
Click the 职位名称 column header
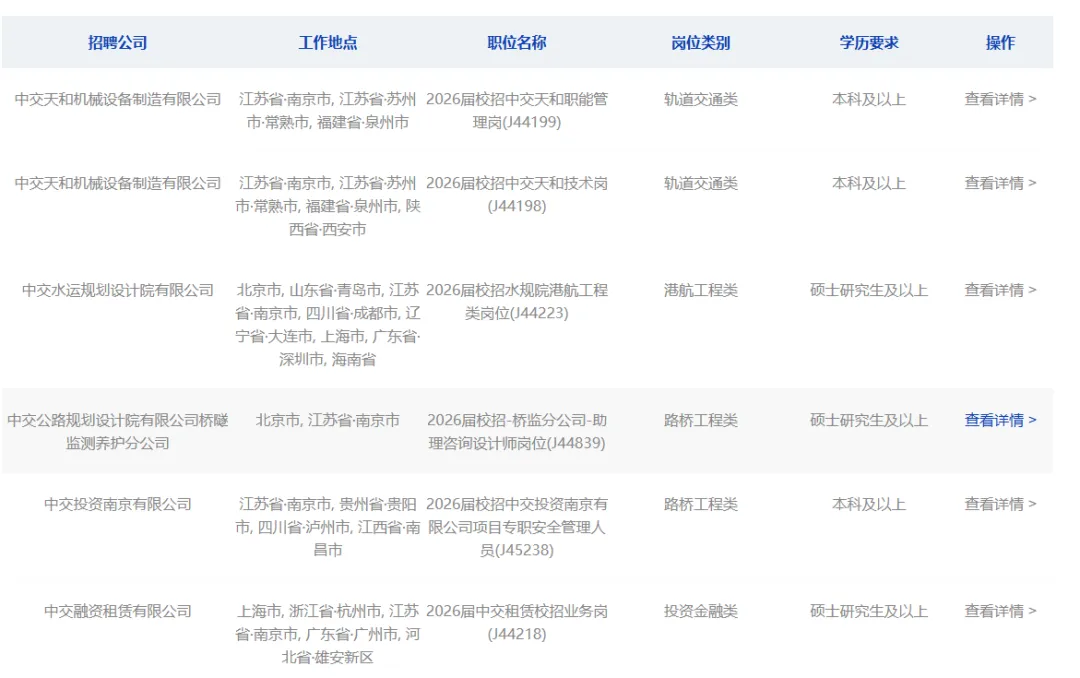[x=517, y=43]
